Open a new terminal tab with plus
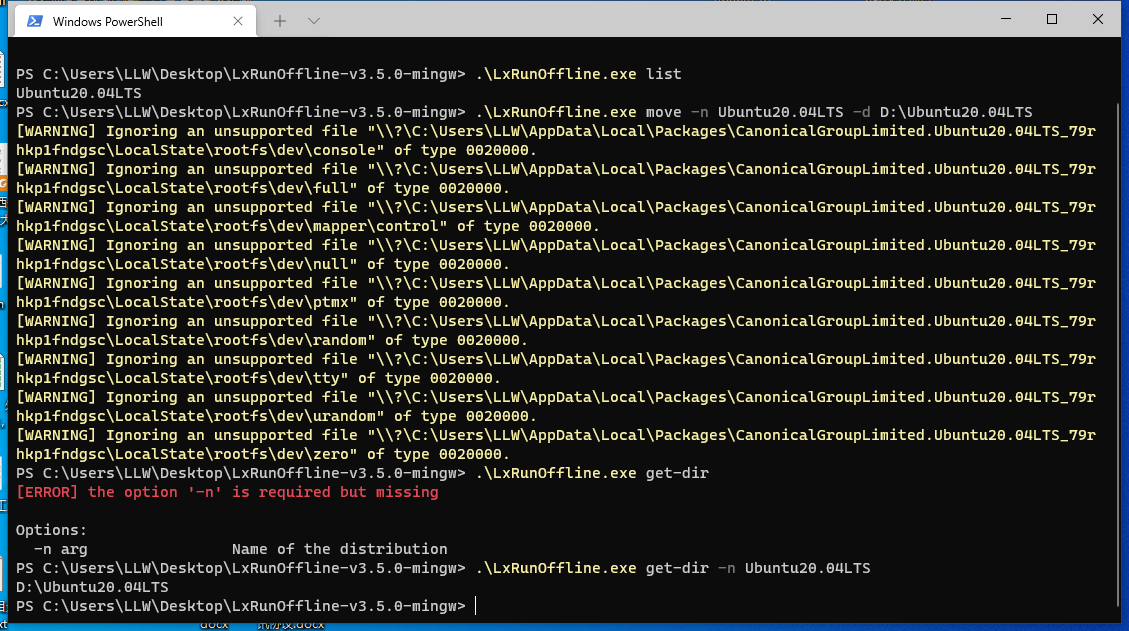Viewport: 1129px width, 631px height. pos(279,22)
